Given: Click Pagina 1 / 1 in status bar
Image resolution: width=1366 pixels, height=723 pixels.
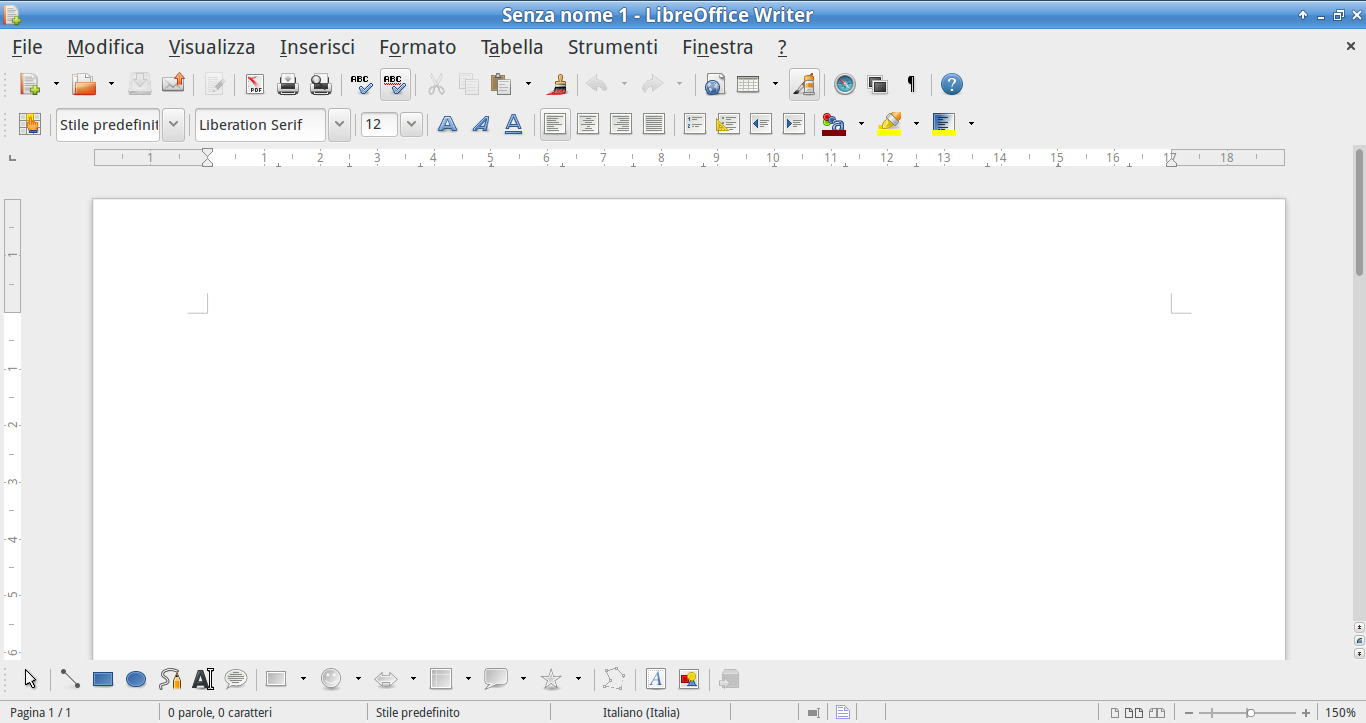Looking at the screenshot, I should (x=41, y=713).
